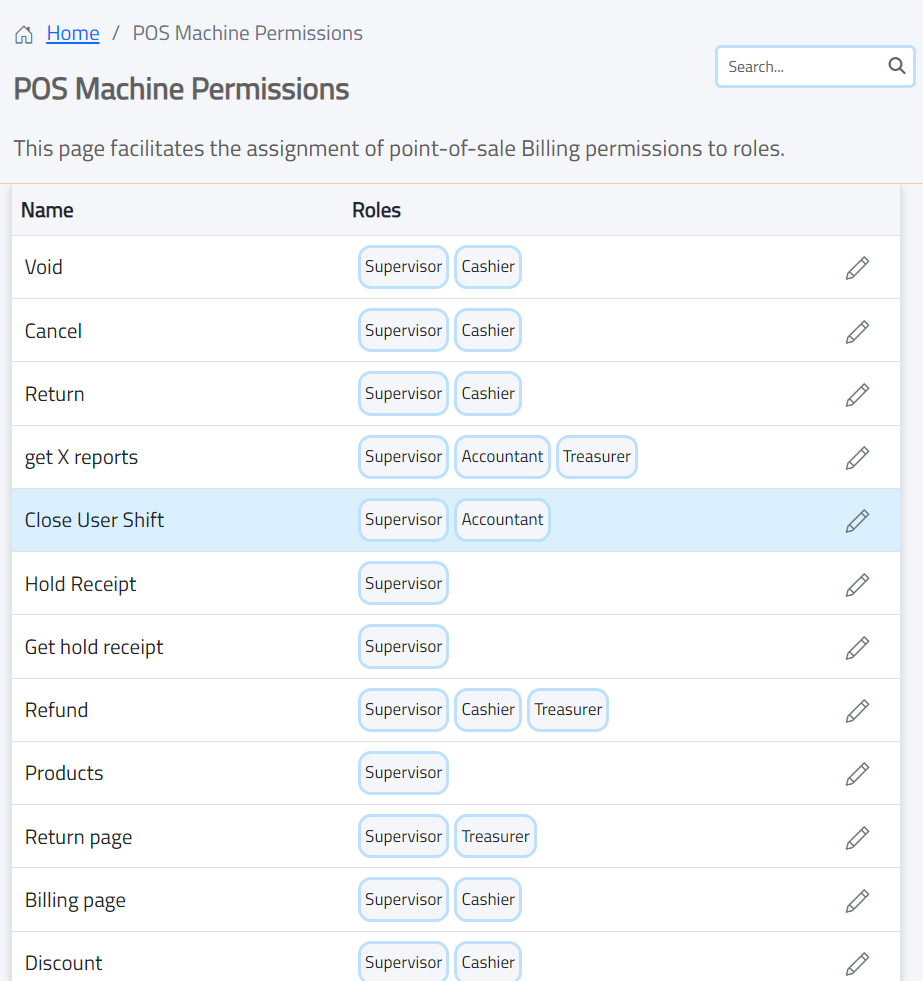Edit the Products permission row
This screenshot has height=981, width=923.
point(857,774)
